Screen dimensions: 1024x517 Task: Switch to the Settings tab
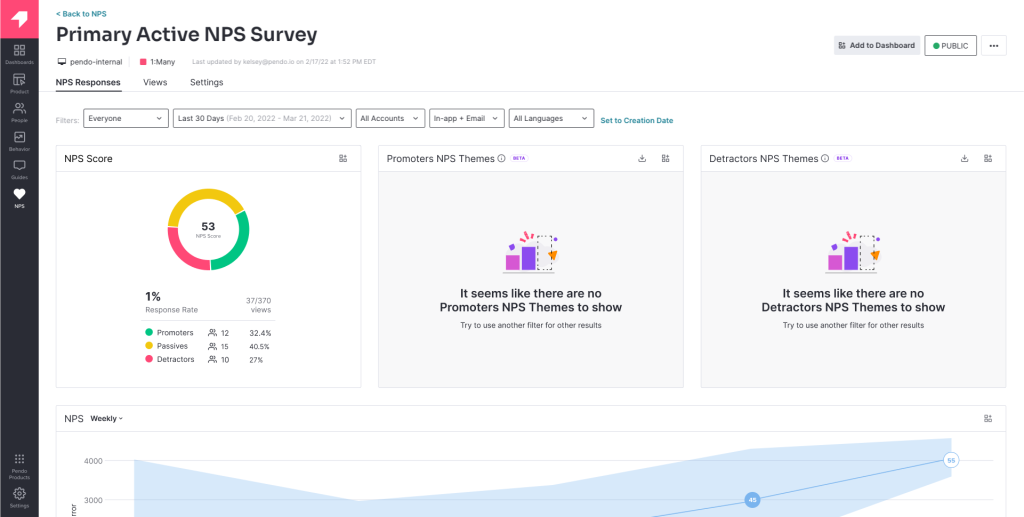pos(206,82)
